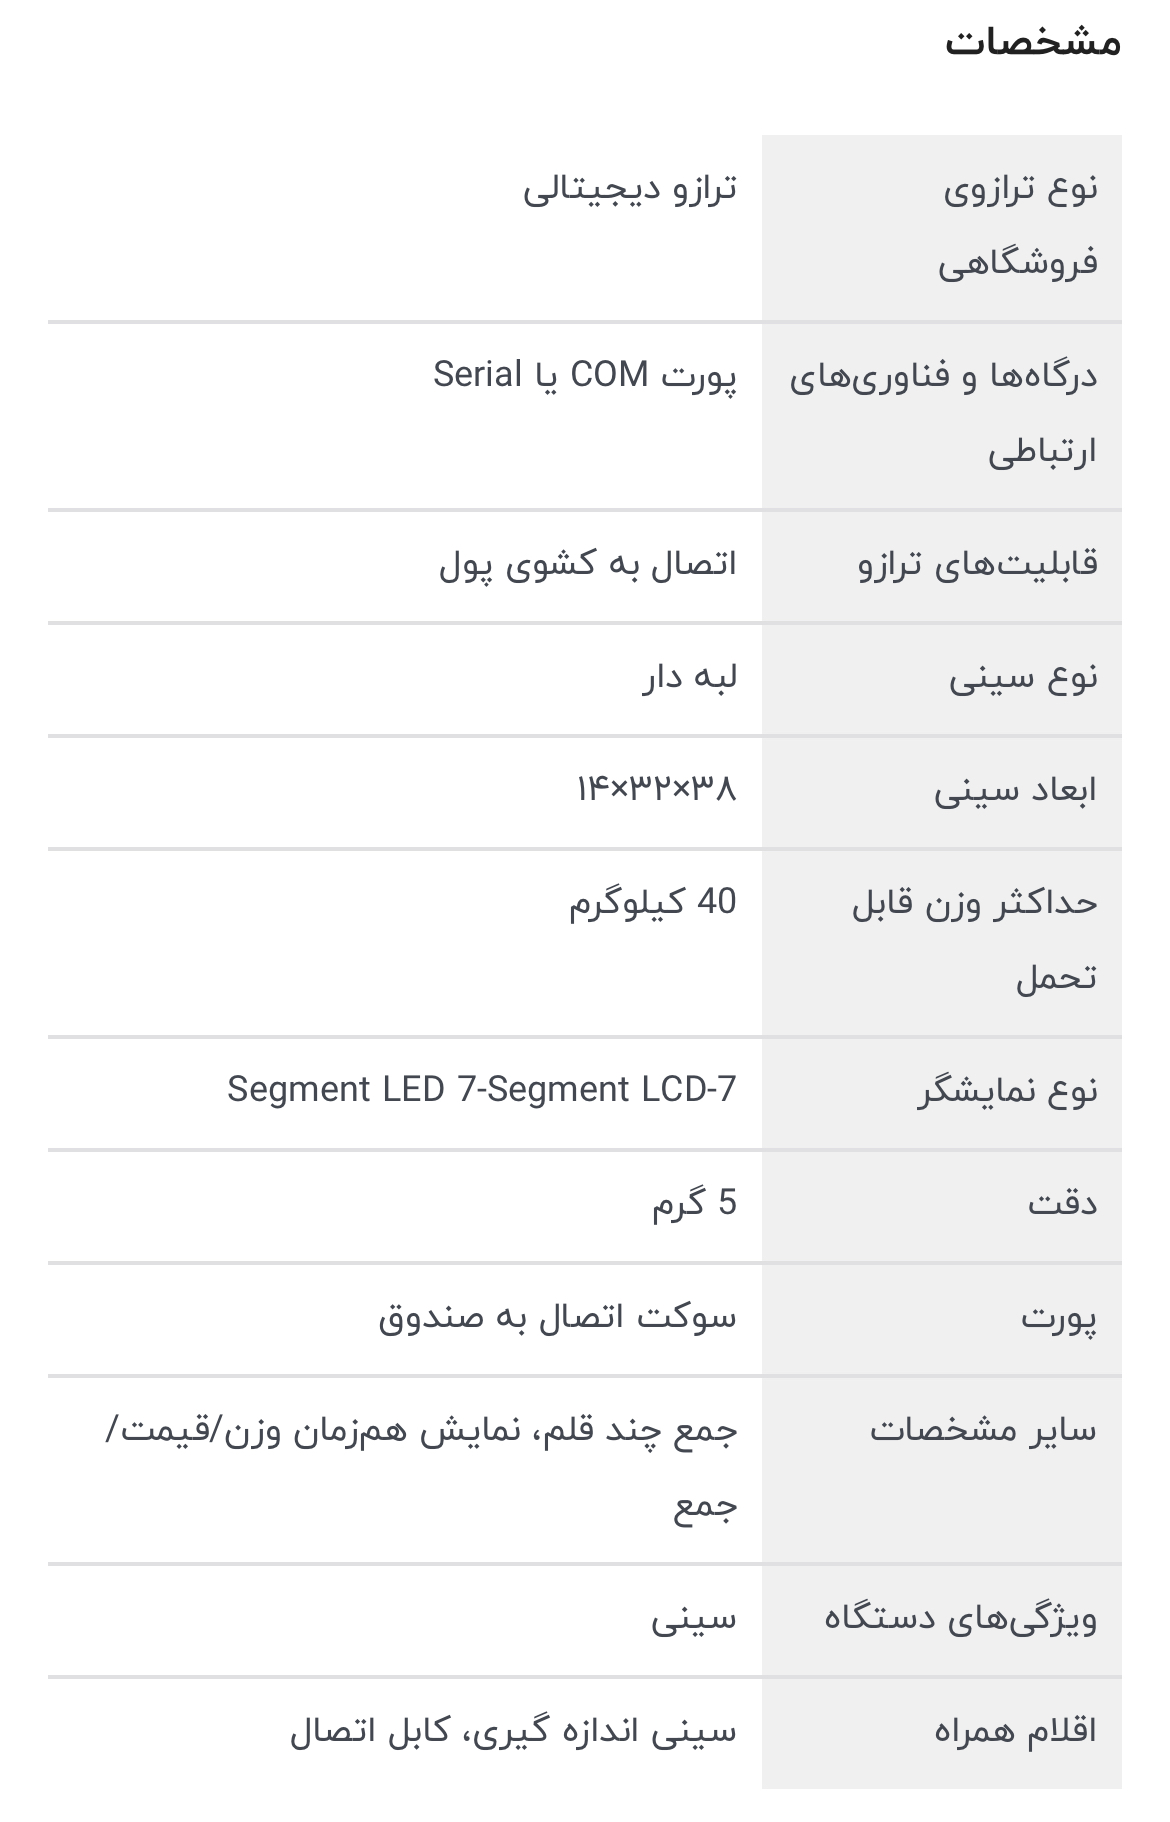Select the نوع سینی label cell
1170x1822 pixels.
point(942,679)
